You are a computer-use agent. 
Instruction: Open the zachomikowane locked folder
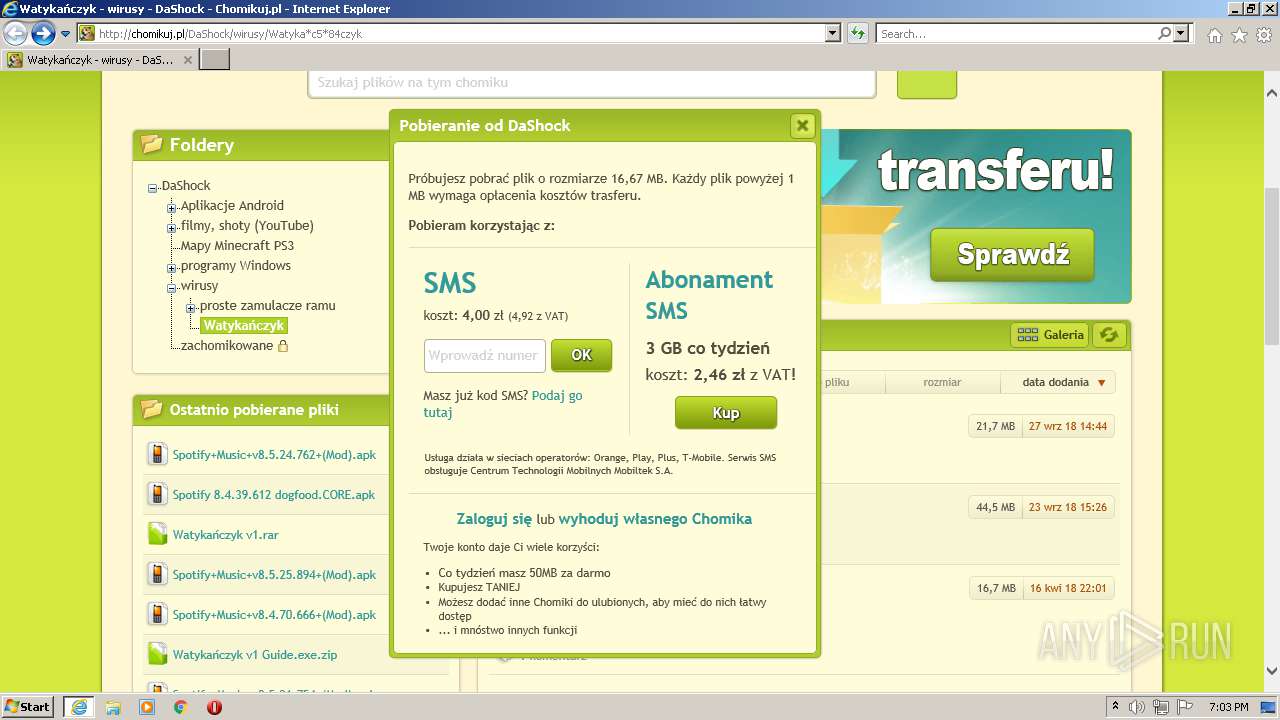[227, 345]
